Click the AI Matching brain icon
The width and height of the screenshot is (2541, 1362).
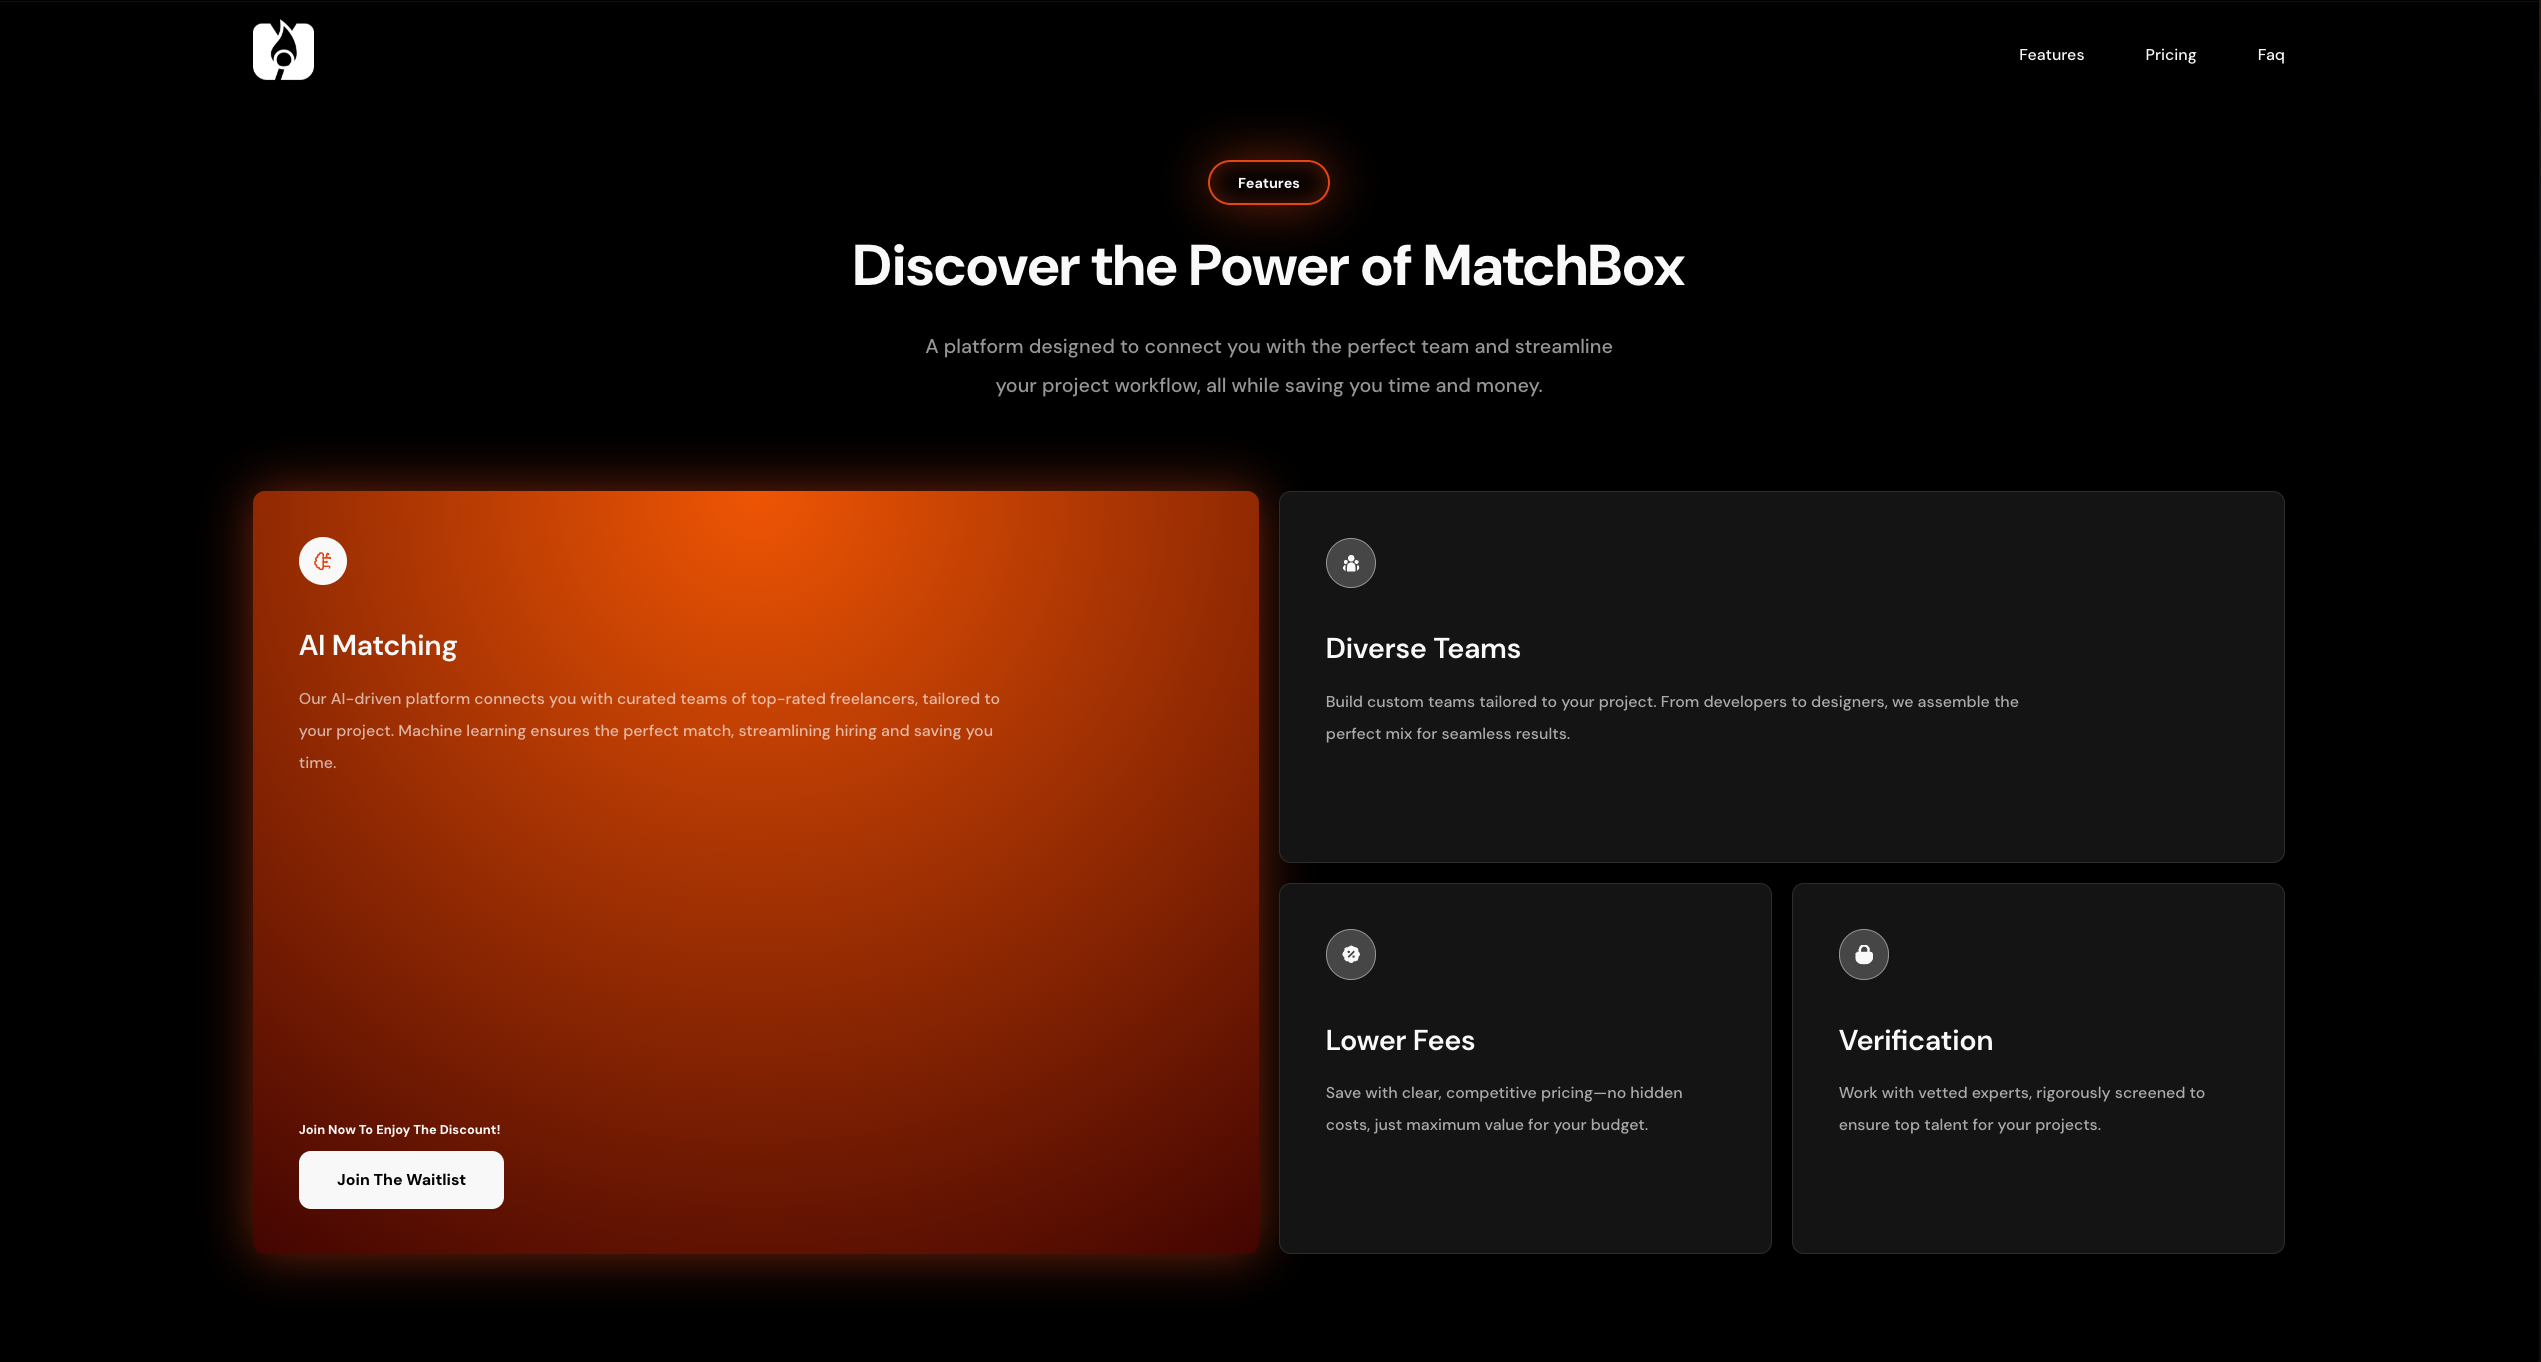click(x=323, y=561)
